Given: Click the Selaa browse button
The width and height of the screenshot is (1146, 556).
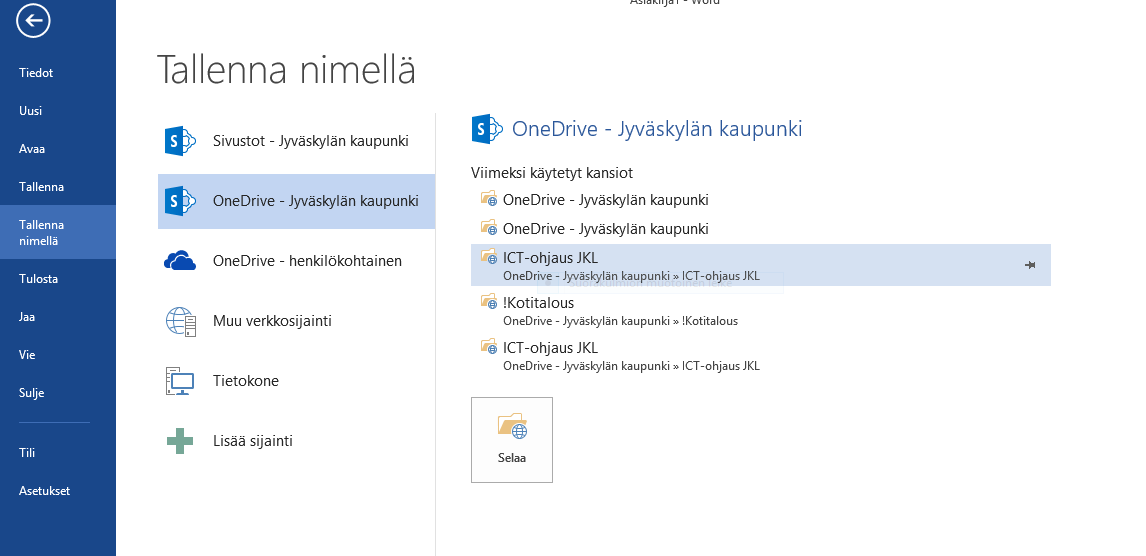Looking at the screenshot, I should 511,440.
